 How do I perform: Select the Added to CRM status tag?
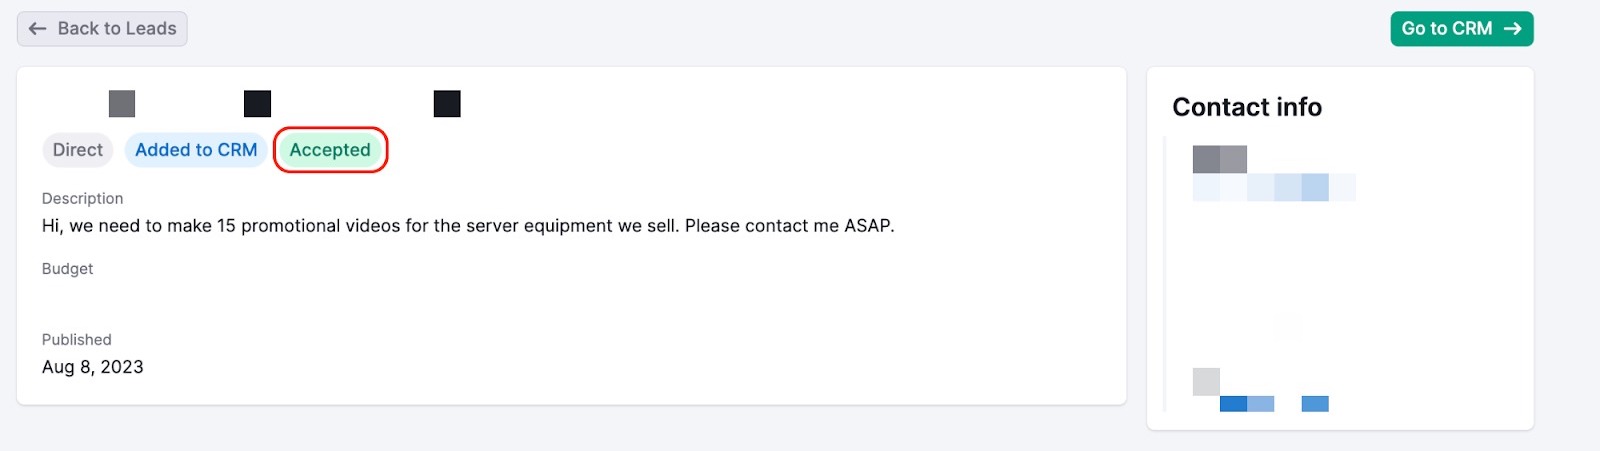[196, 150]
